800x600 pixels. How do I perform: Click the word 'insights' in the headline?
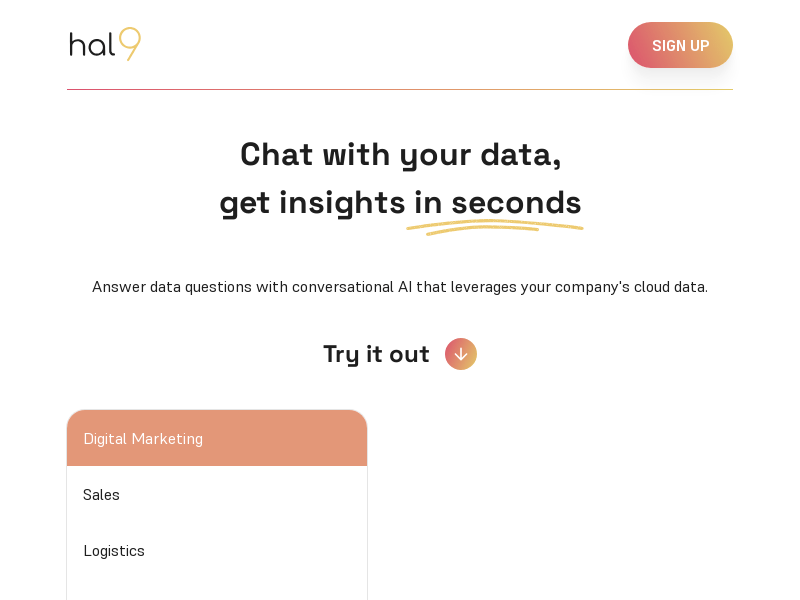pos(342,203)
